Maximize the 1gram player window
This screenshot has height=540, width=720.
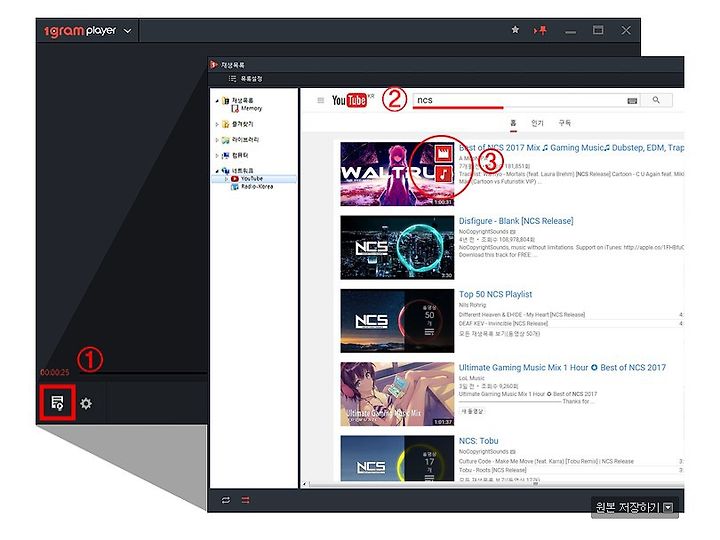598,30
